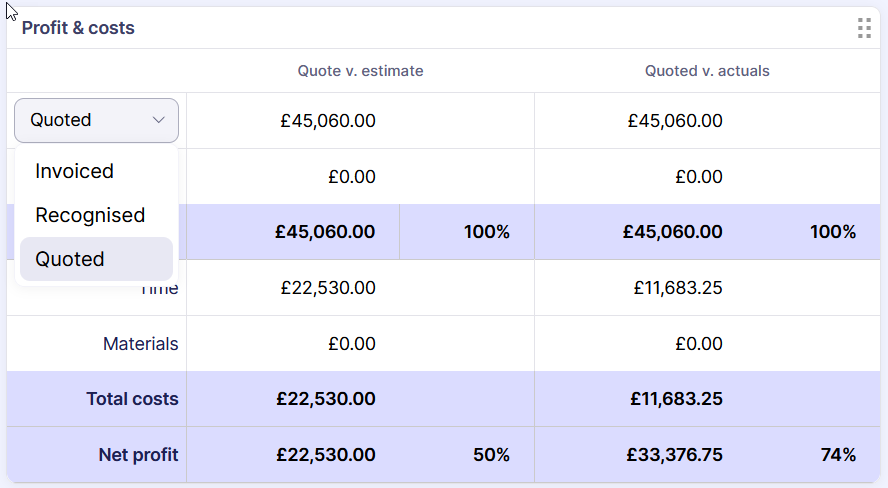Click the 74% net profit margin

tap(838, 455)
